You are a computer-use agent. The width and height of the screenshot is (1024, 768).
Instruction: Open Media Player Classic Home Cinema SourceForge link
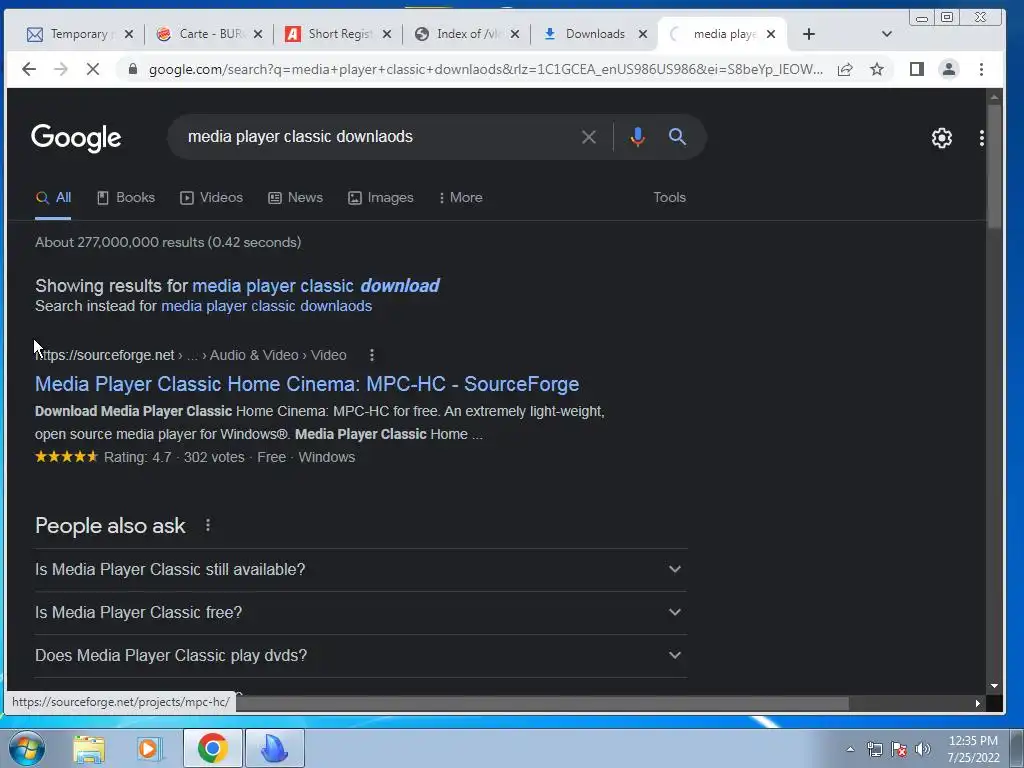307,384
